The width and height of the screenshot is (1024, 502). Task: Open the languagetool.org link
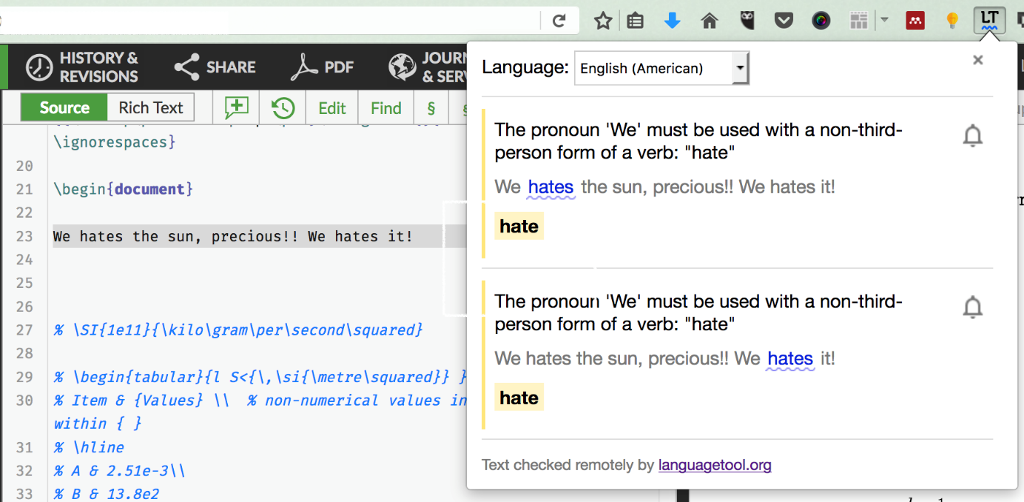(714, 465)
